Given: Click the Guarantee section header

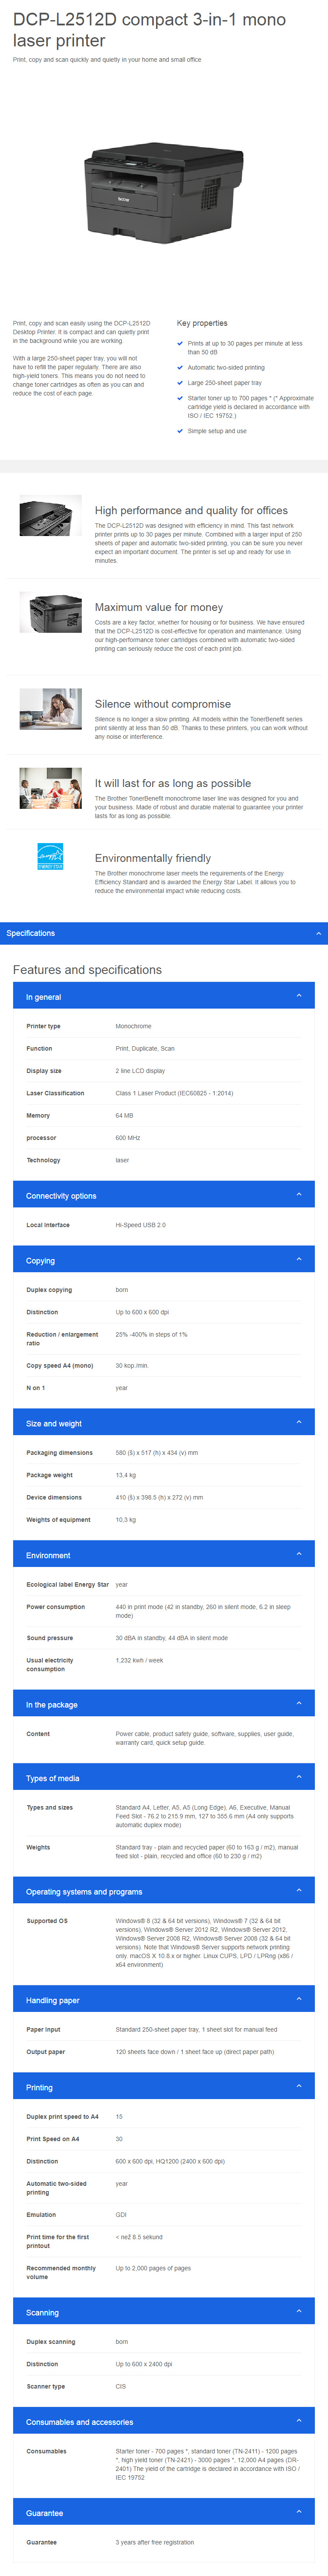Looking at the screenshot, I should [164, 2513].
